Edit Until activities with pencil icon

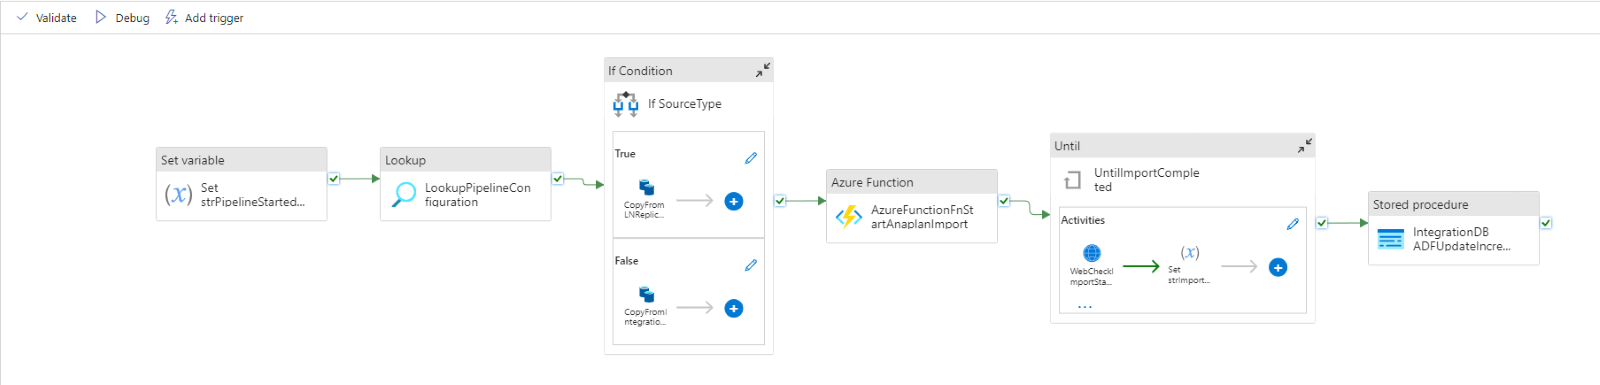click(x=1293, y=224)
